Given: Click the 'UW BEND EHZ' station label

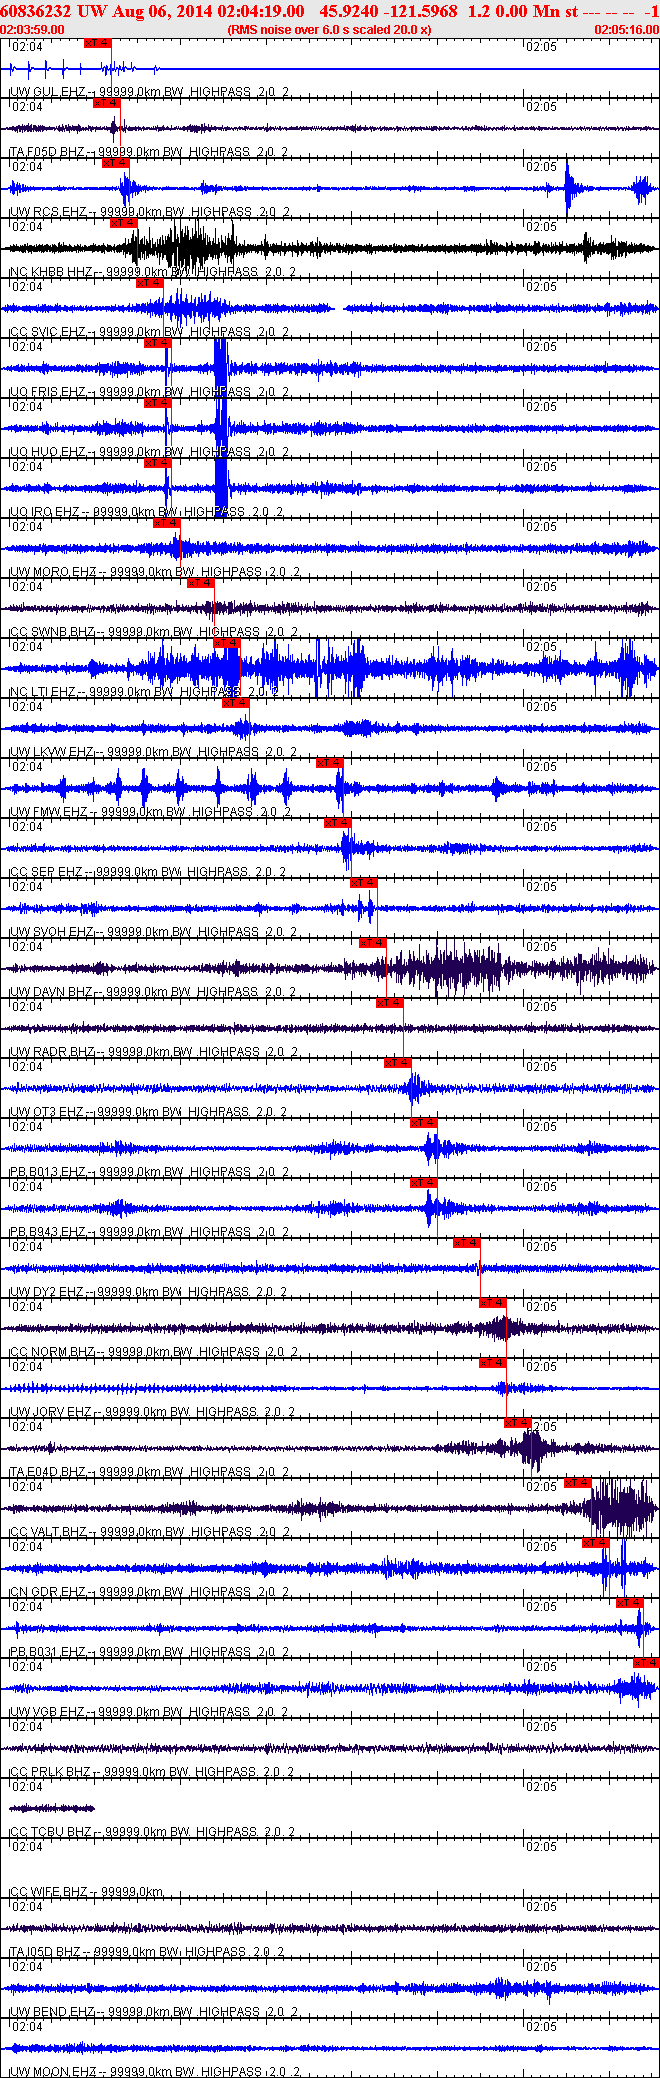Looking at the screenshot, I should (52, 2012).
